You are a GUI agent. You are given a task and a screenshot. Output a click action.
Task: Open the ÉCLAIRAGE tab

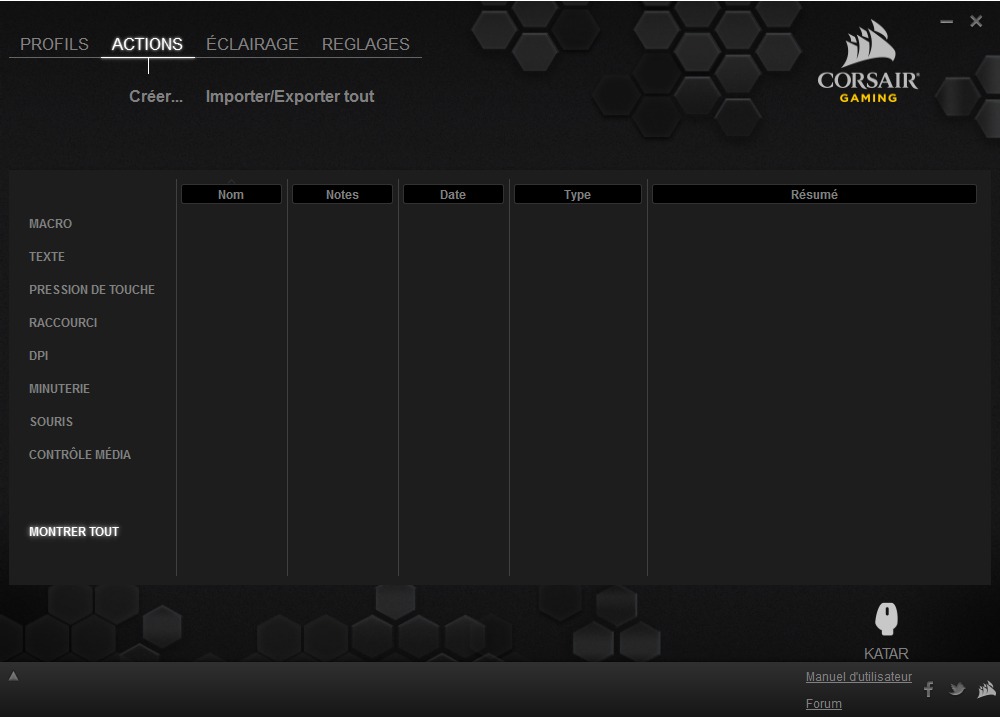pyautogui.click(x=252, y=44)
